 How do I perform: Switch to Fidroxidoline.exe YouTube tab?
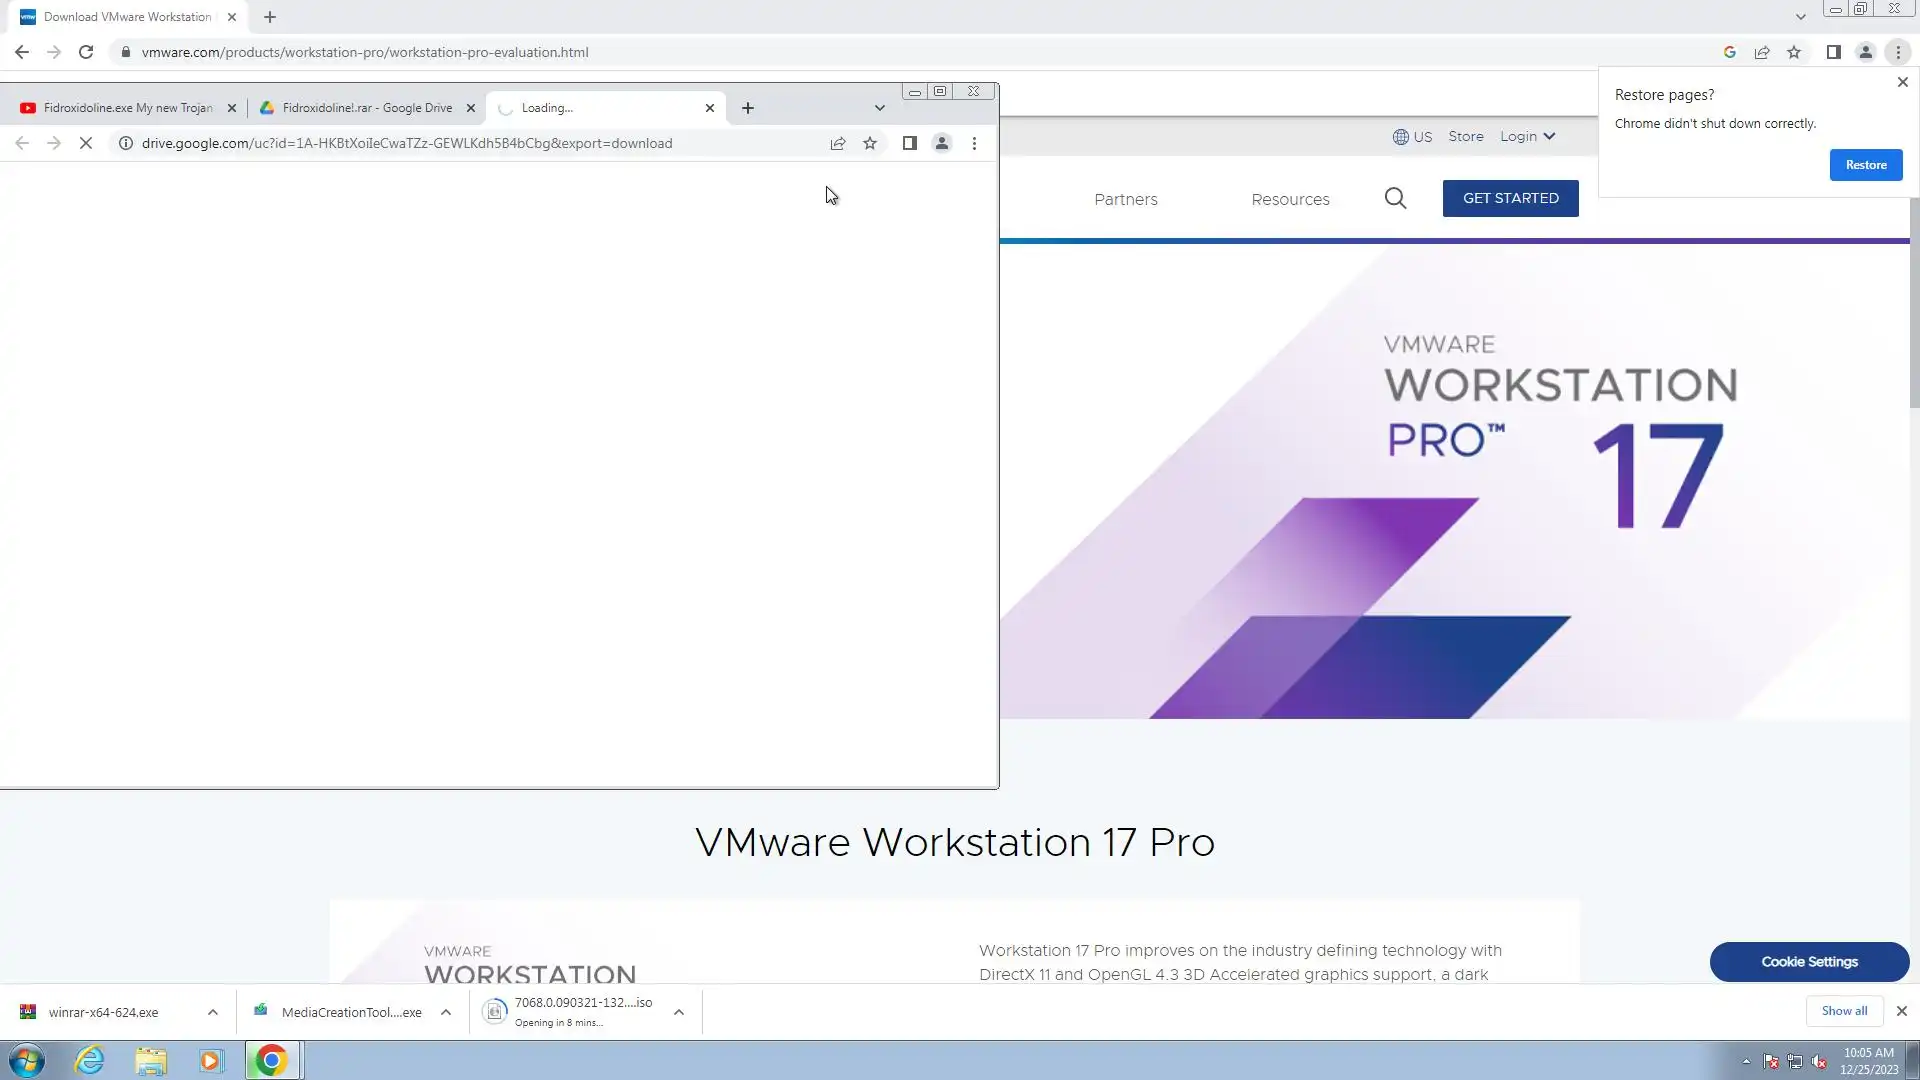tap(128, 108)
